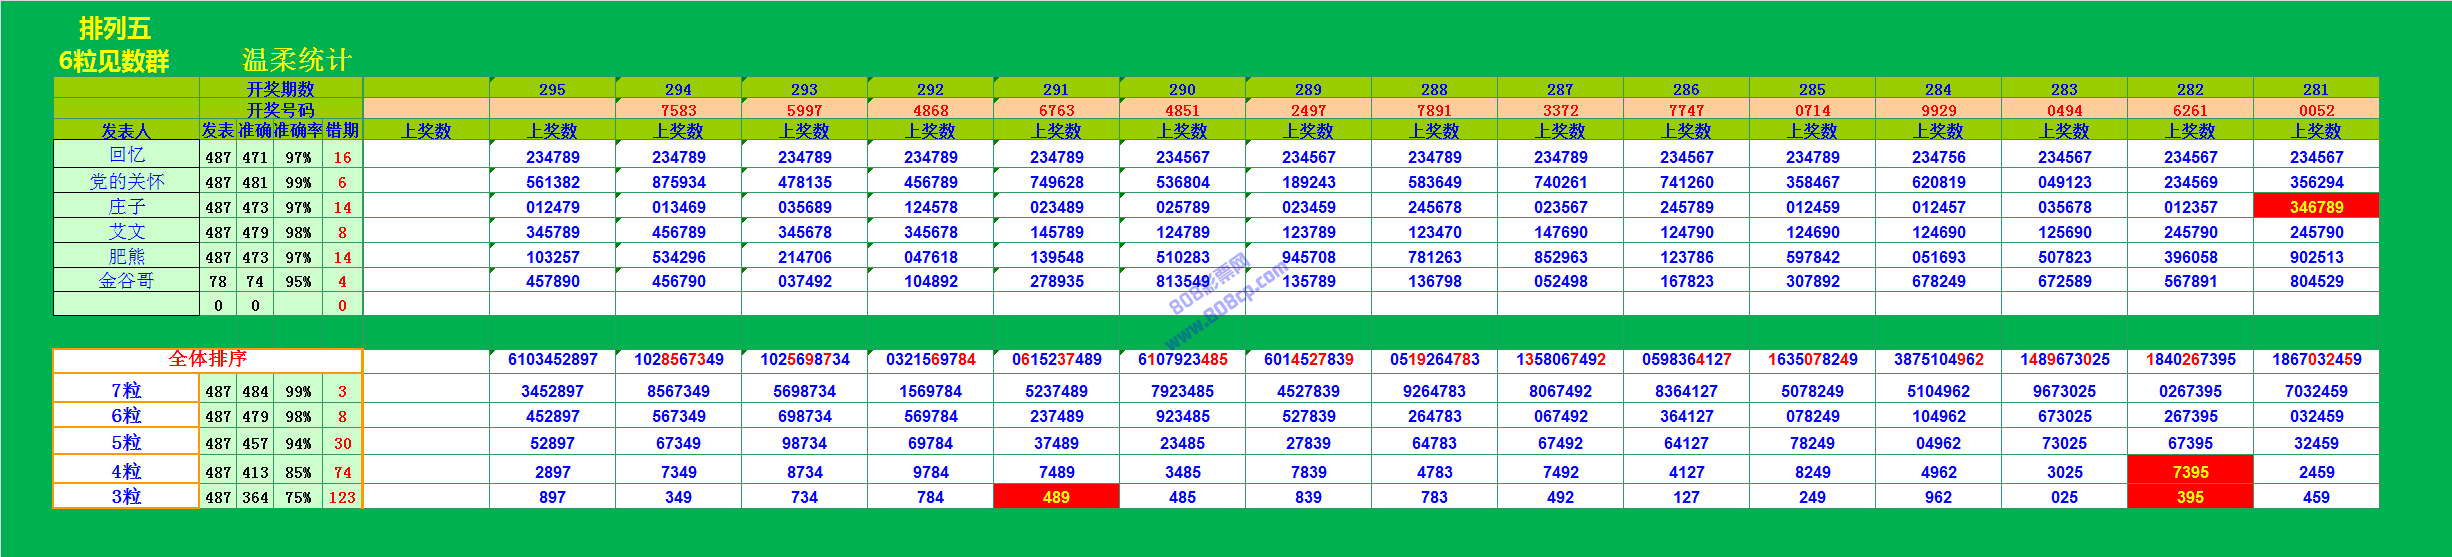
Task: Select the red highlighted 346789 cell
Action: coord(2316,207)
